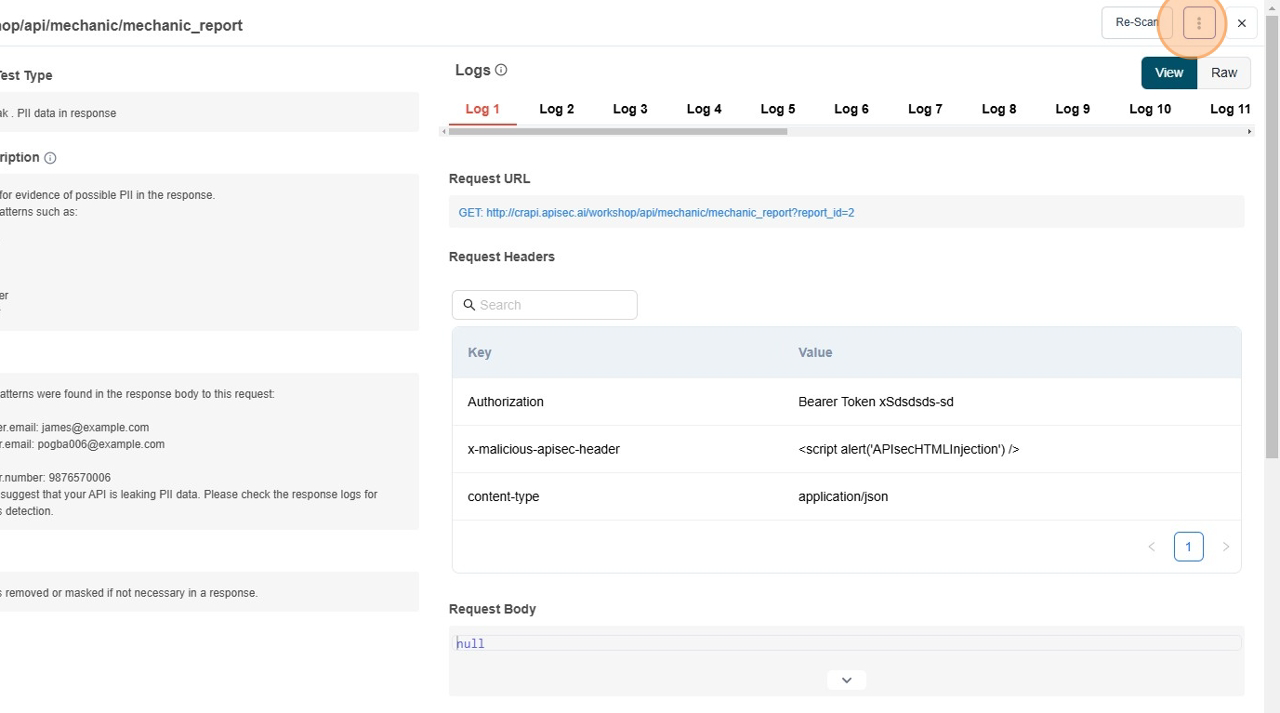
Task: Open the Log 2 tab
Action: click(556, 109)
